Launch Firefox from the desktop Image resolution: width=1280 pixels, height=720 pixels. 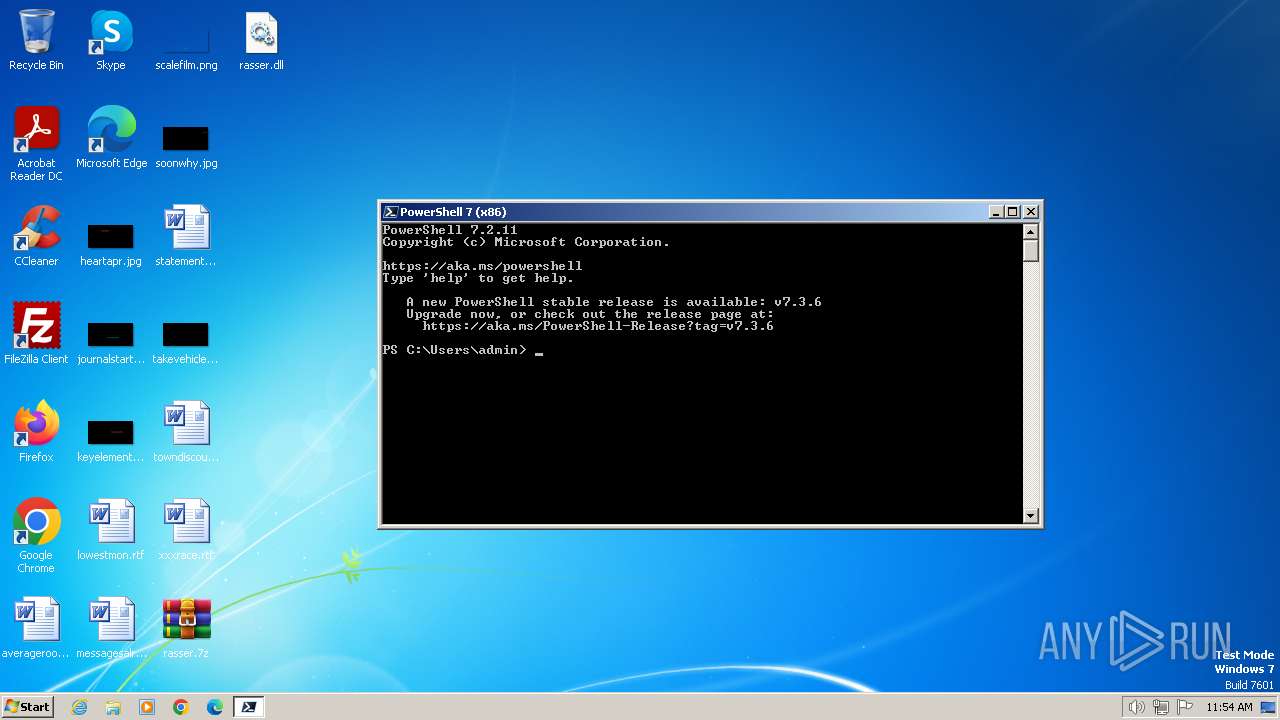coord(36,432)
